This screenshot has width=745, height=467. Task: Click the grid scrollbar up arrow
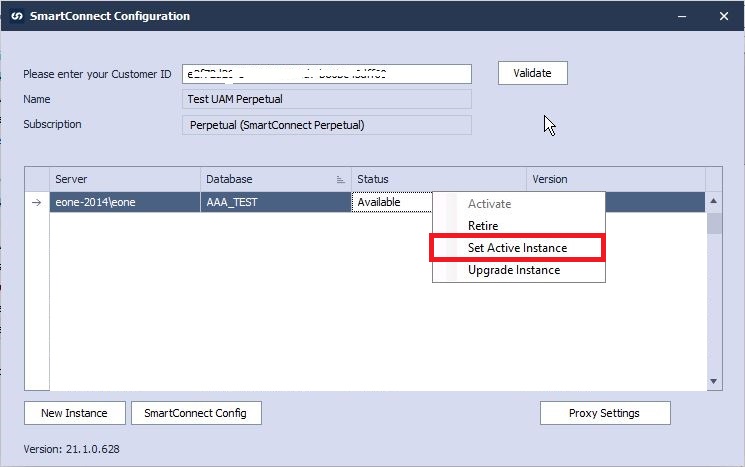[x=714, y=200]
